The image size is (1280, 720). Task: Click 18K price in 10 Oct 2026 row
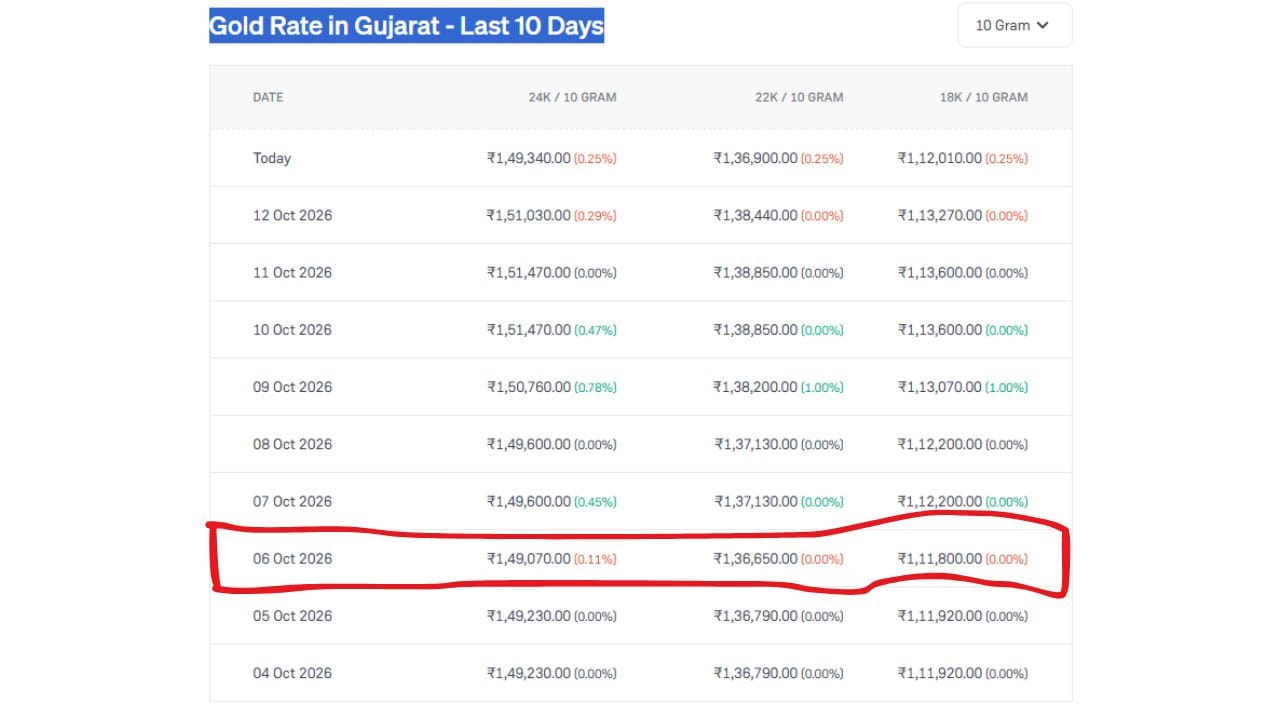coord(940,329)
